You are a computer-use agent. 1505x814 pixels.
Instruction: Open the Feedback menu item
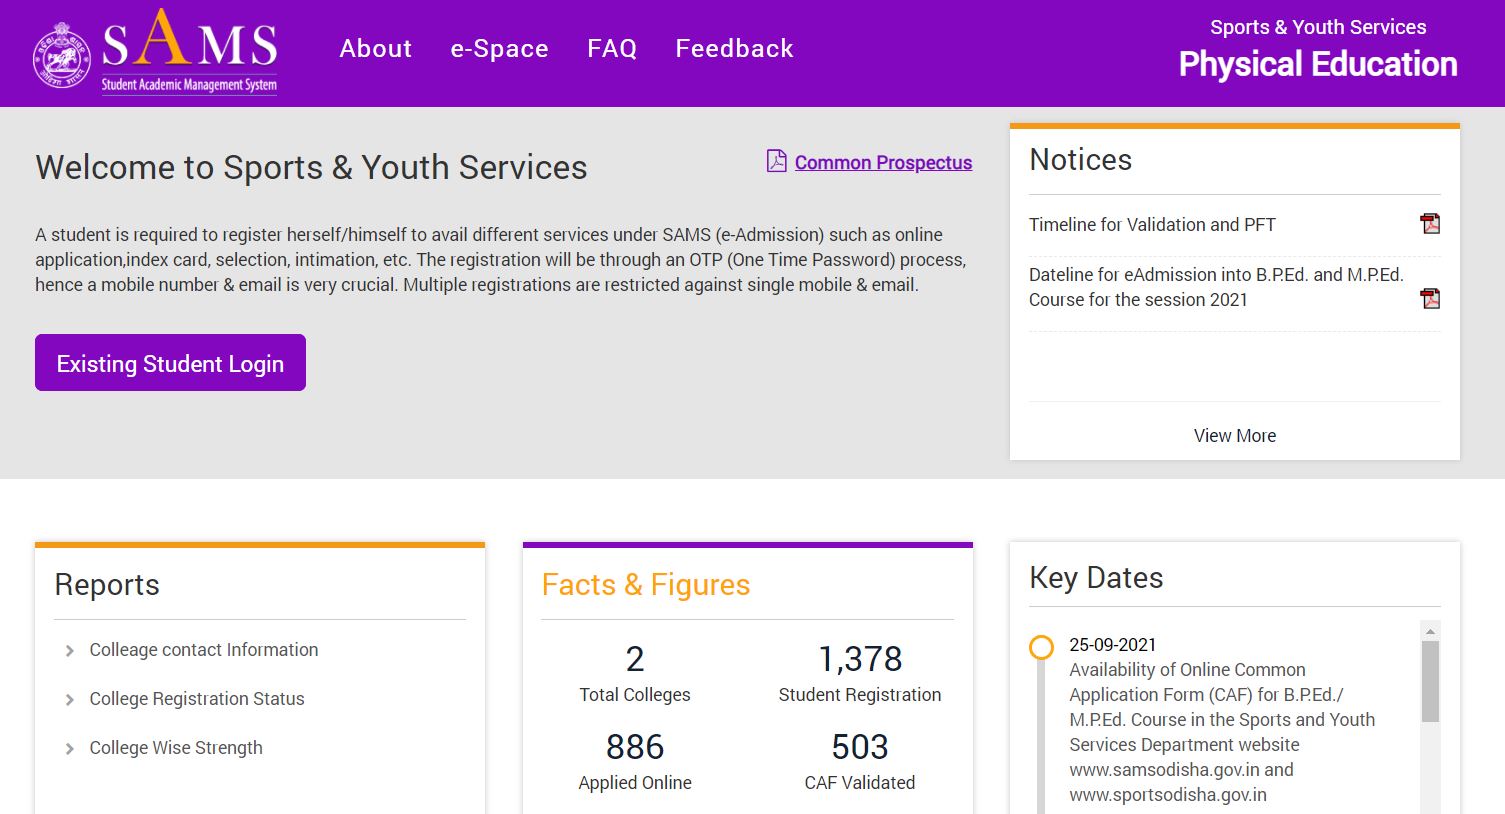tap(734, 48)
